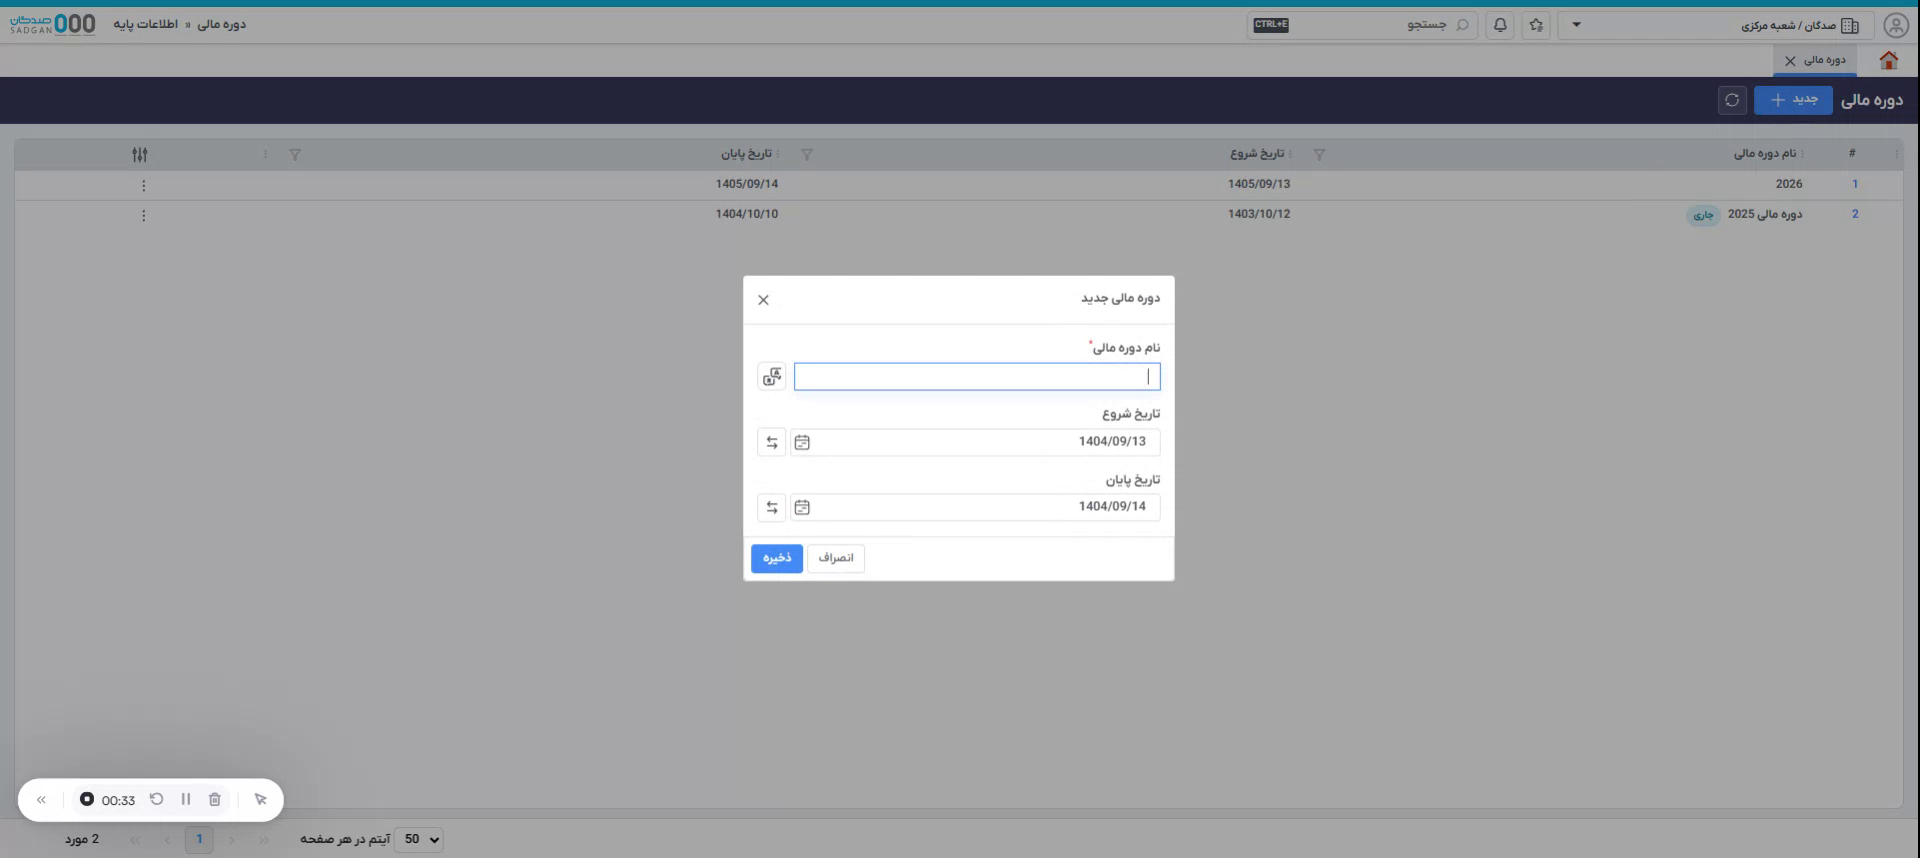Open the calendar picker for تاریخ پایان
The height and width of the screenshot is (858, 1920).
click(x=802, y=507)
